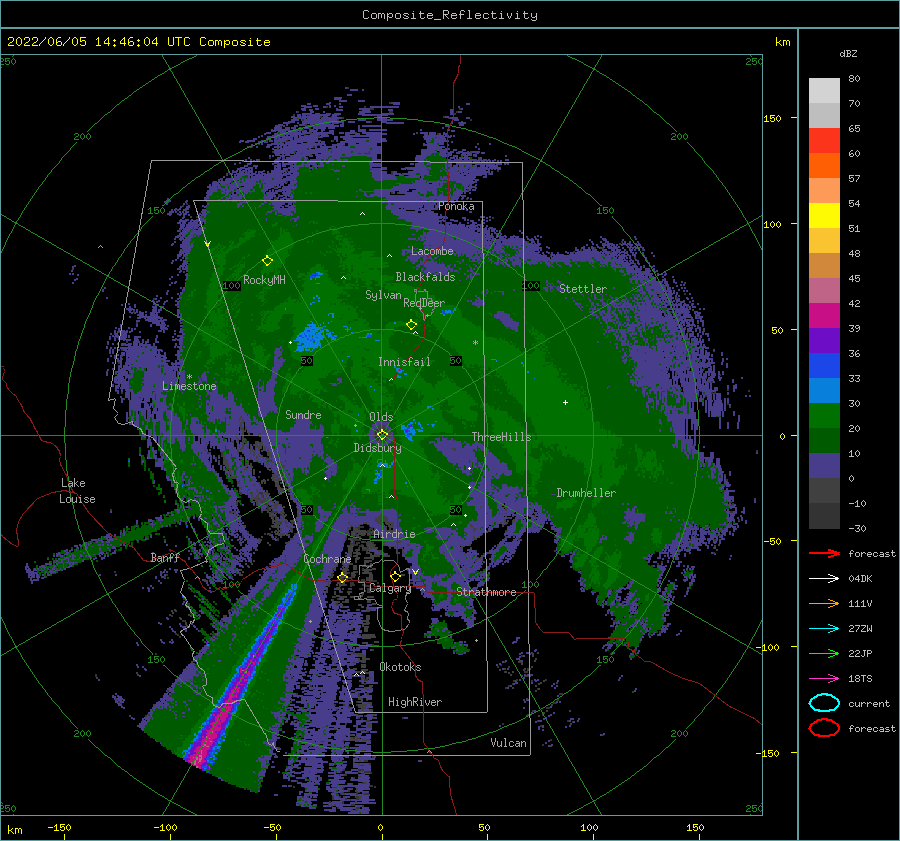Click the Sylvan label
The width and height of the screenshot is (900, 841).
383,295
